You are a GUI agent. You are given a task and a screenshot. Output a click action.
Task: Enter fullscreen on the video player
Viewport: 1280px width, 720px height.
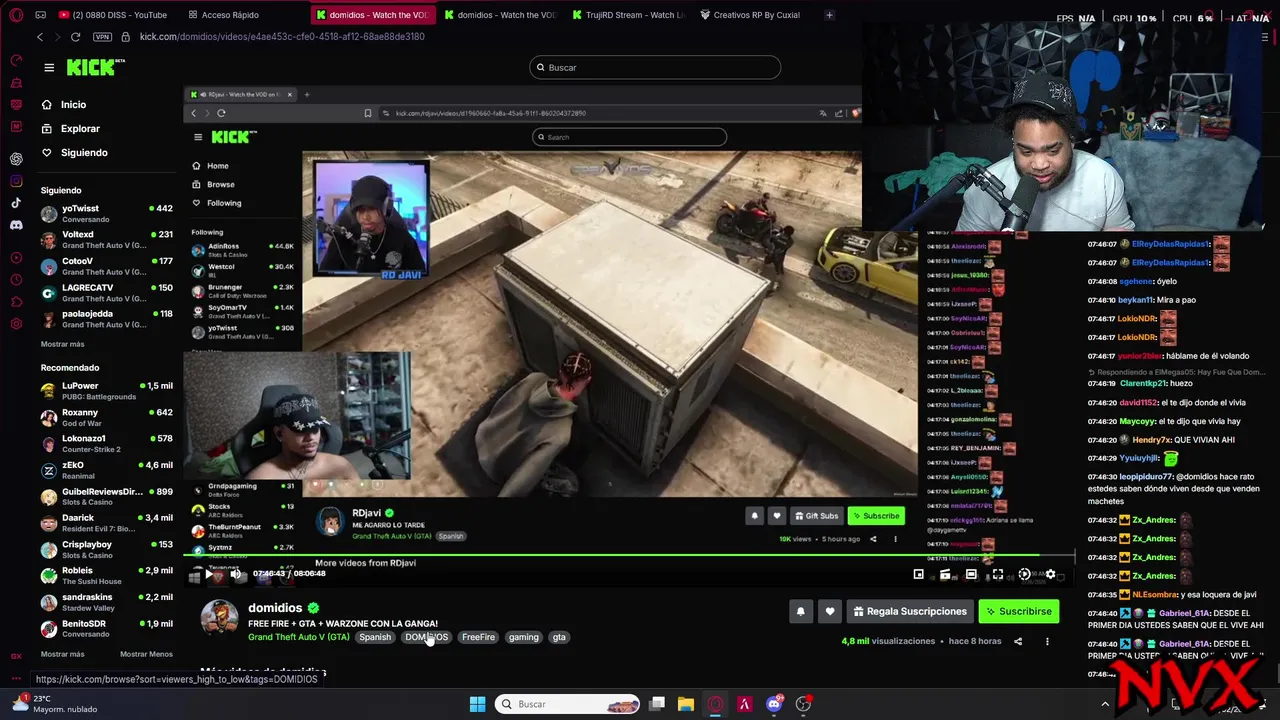tap(997, 574)
